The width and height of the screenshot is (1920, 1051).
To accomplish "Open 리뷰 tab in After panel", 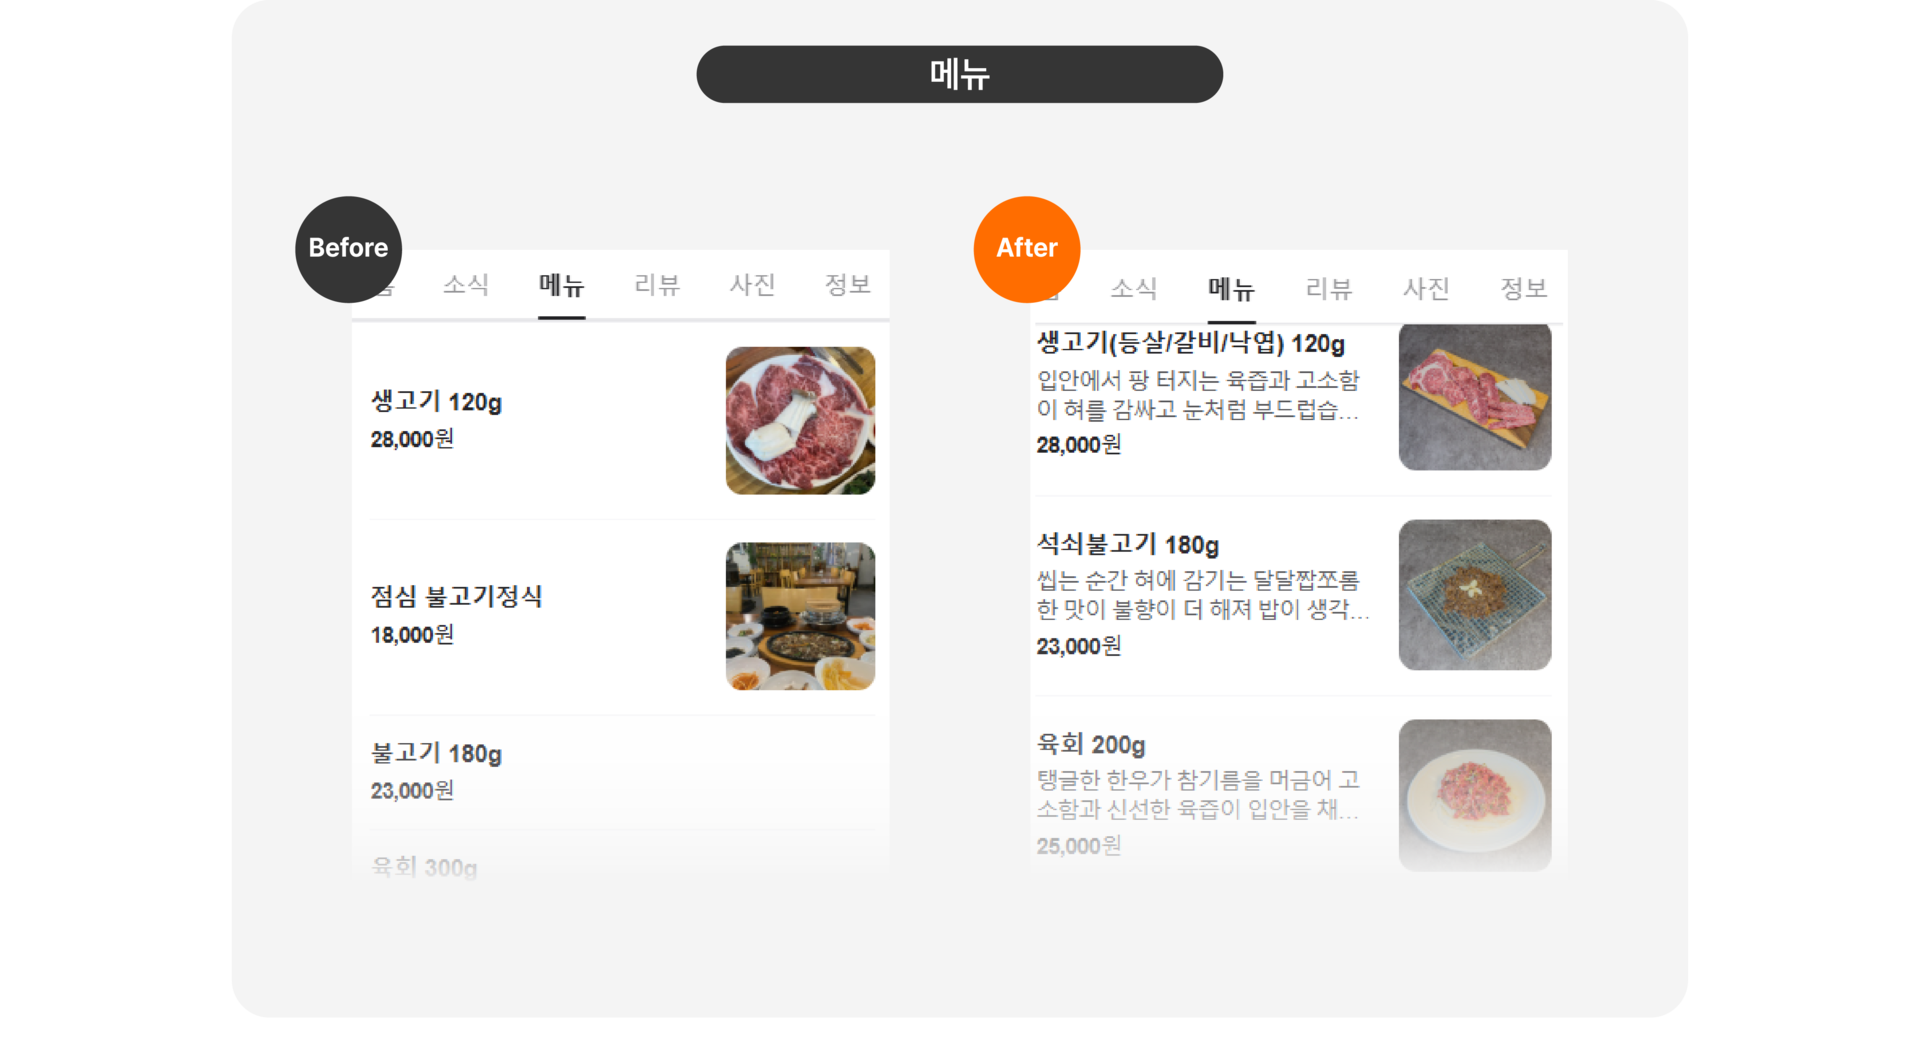I will [1329, 289].
